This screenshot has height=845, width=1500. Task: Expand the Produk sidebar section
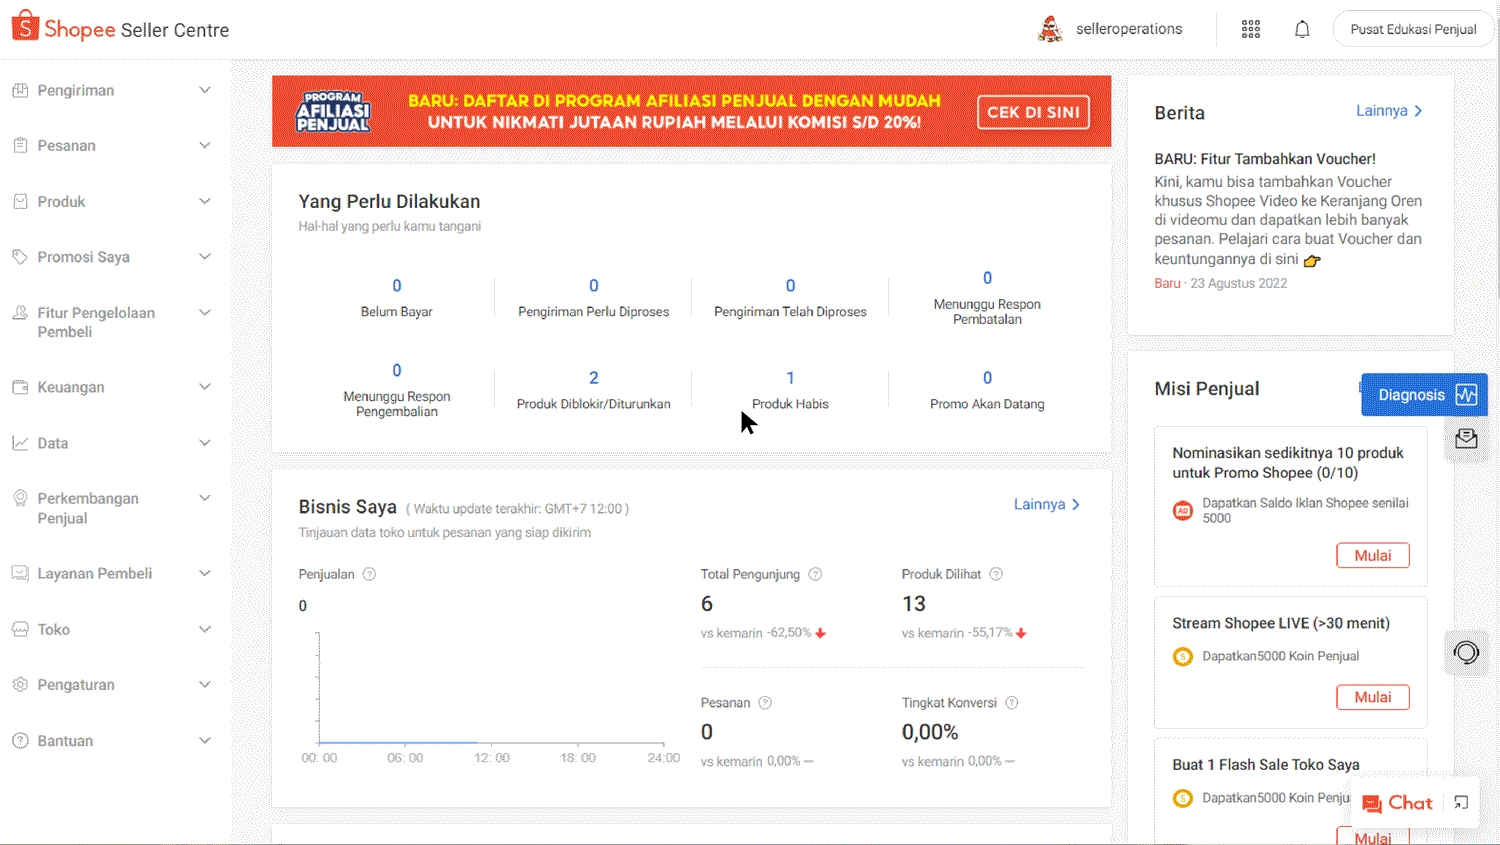pos(204,201)
